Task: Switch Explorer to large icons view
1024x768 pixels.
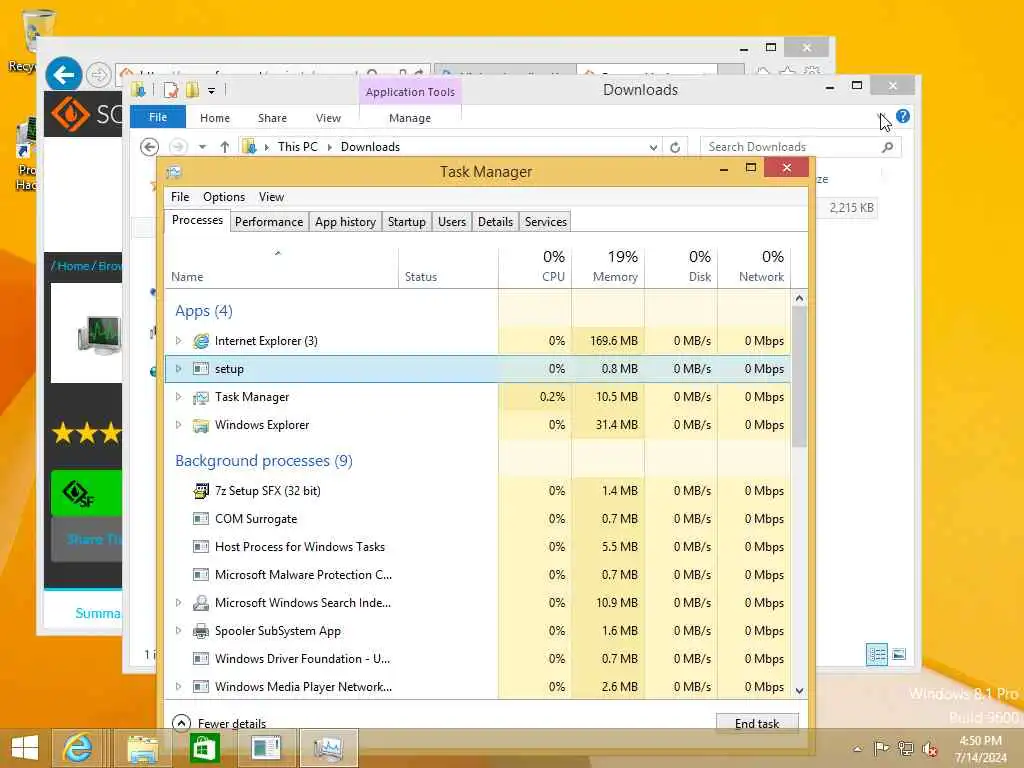Action: 899,654
